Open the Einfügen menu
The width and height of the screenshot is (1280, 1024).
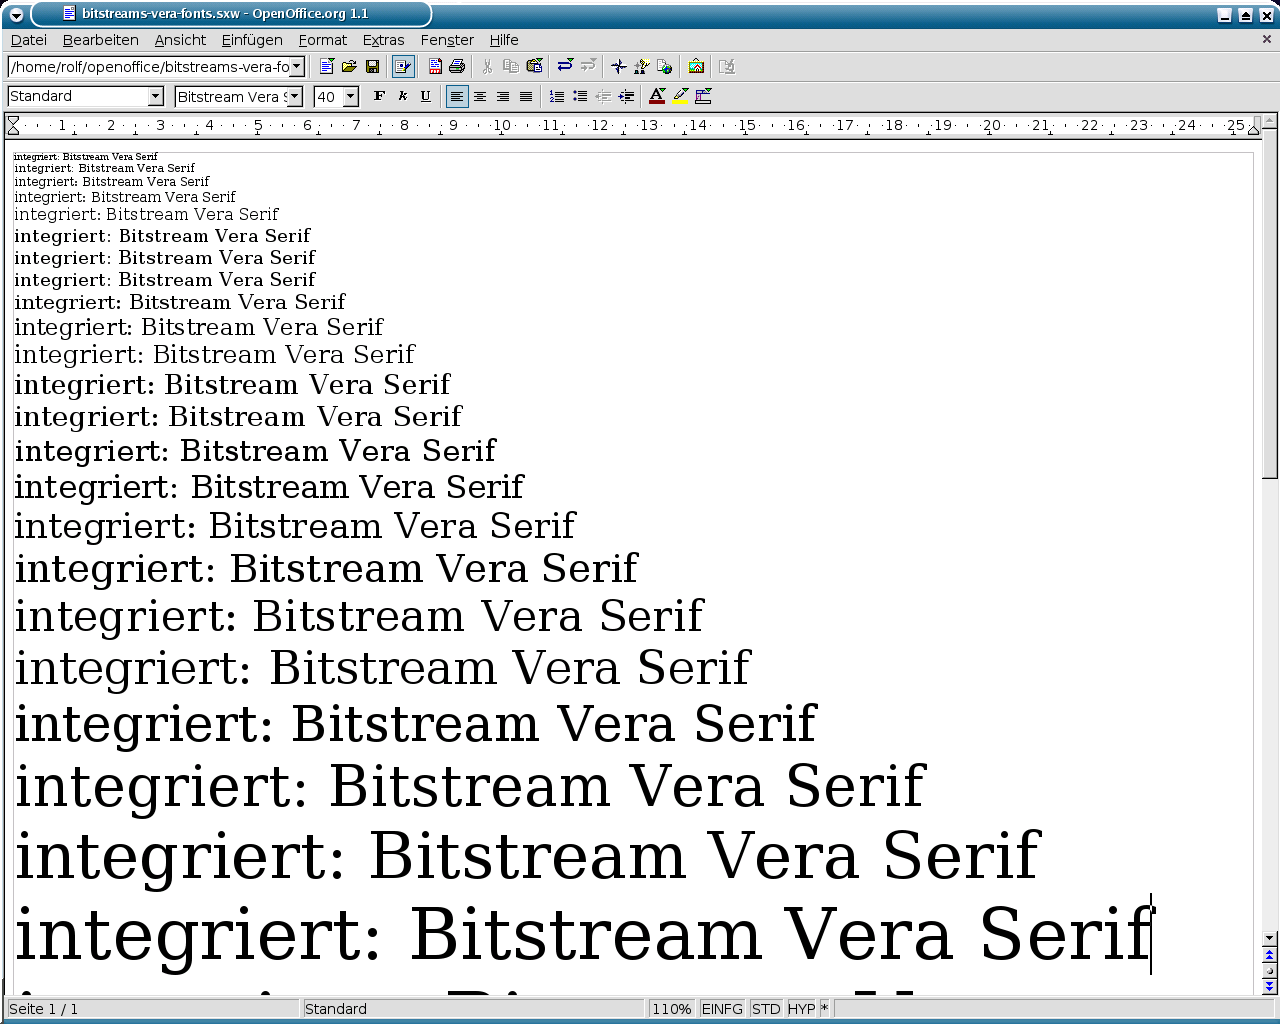pos(252,40)
